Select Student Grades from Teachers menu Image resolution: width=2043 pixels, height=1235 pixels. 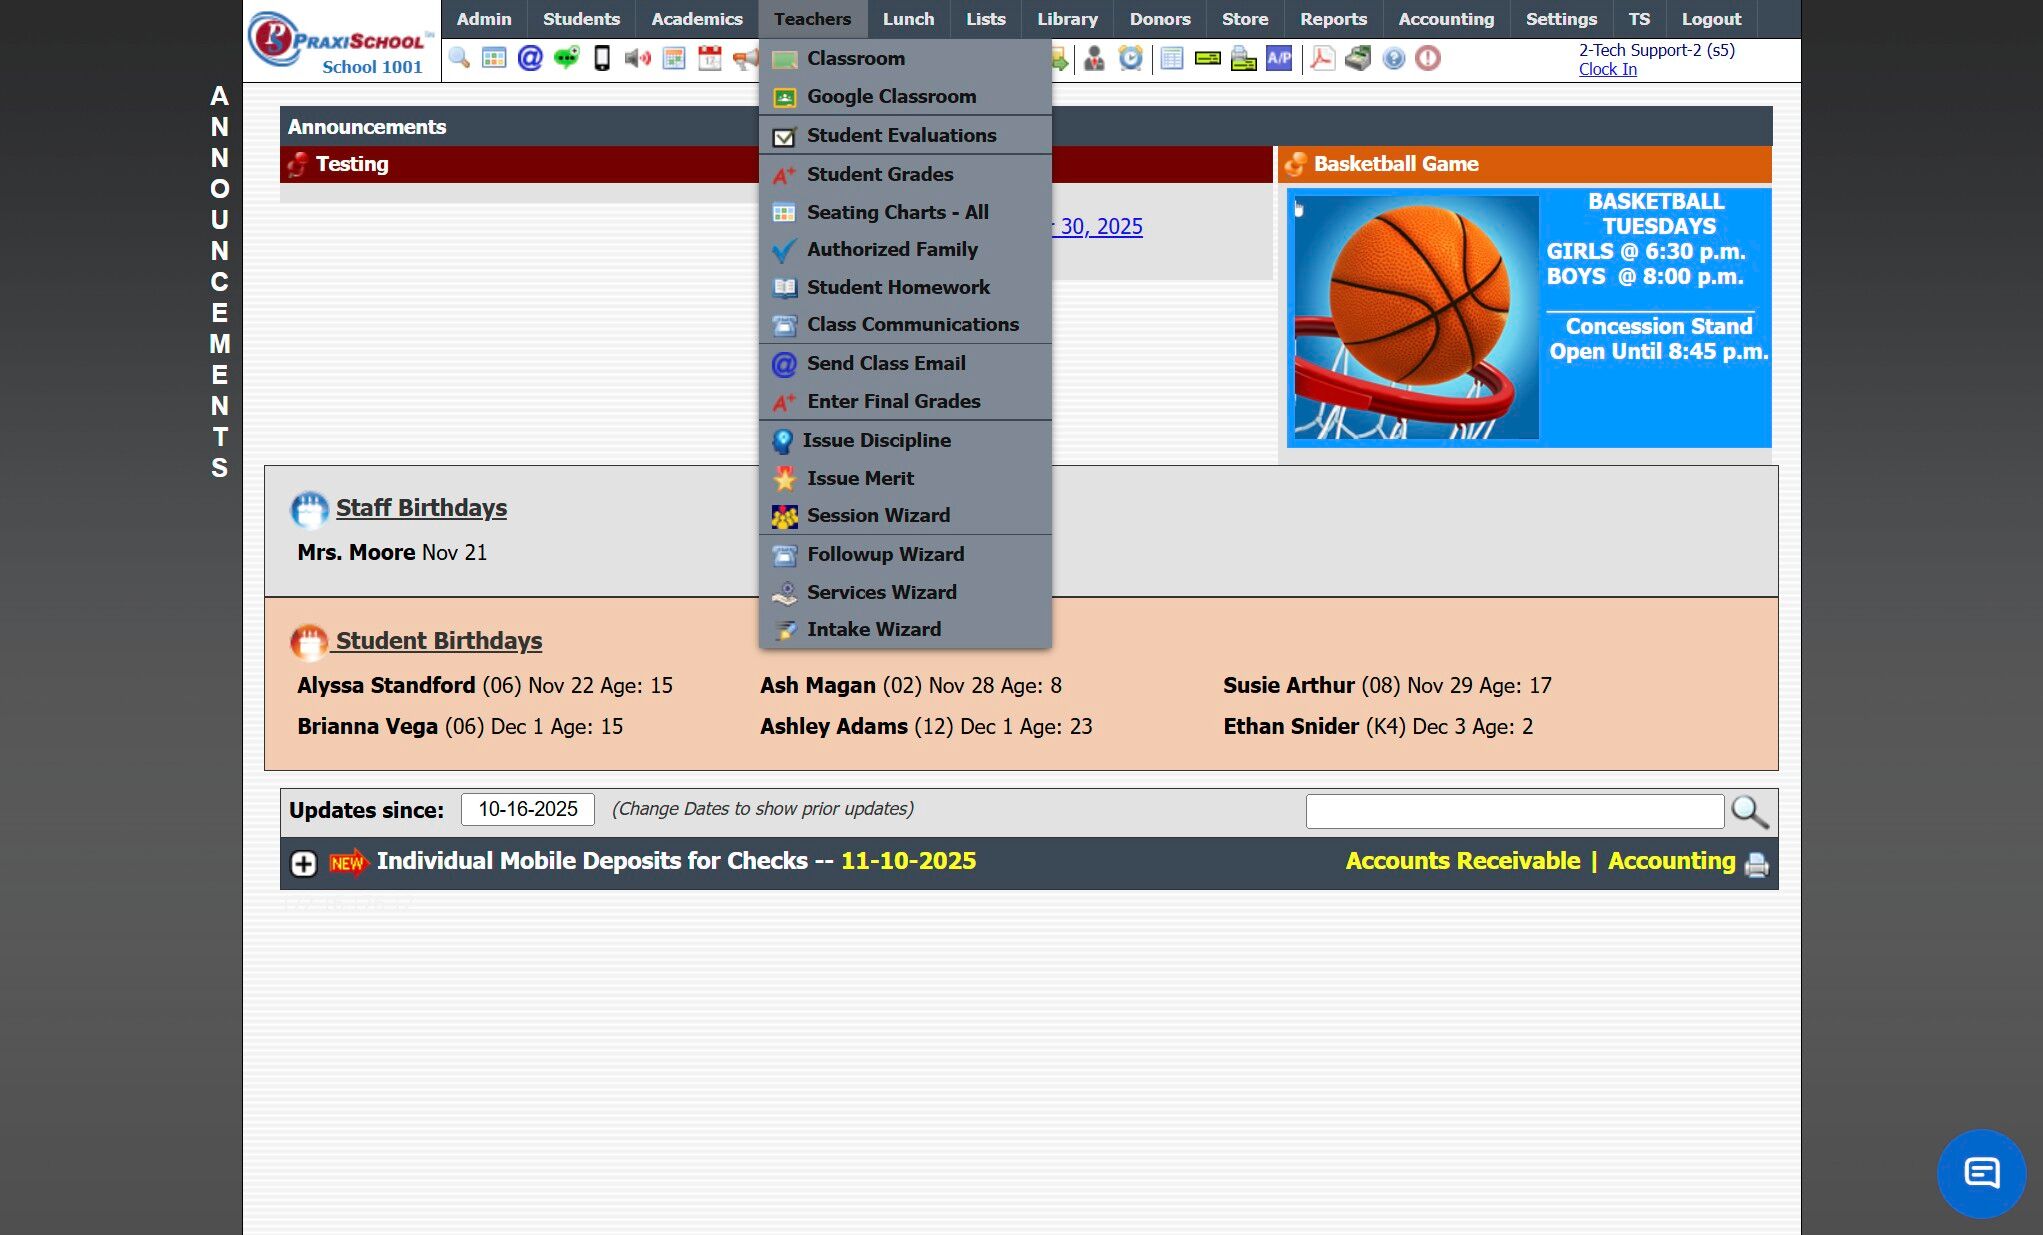click(879, 174)
